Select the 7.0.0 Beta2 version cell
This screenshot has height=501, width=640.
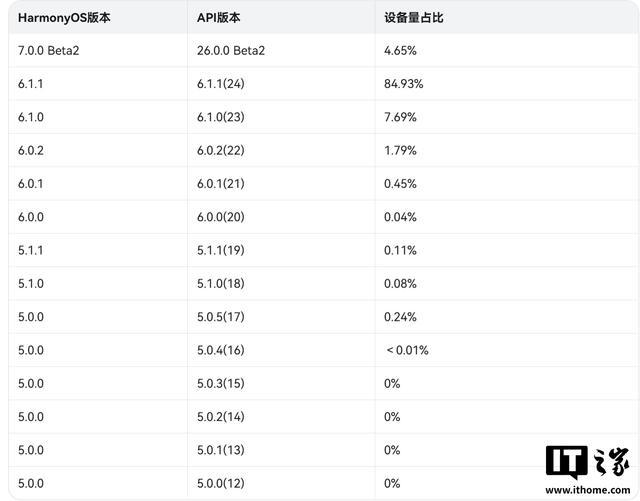point(49,51)
